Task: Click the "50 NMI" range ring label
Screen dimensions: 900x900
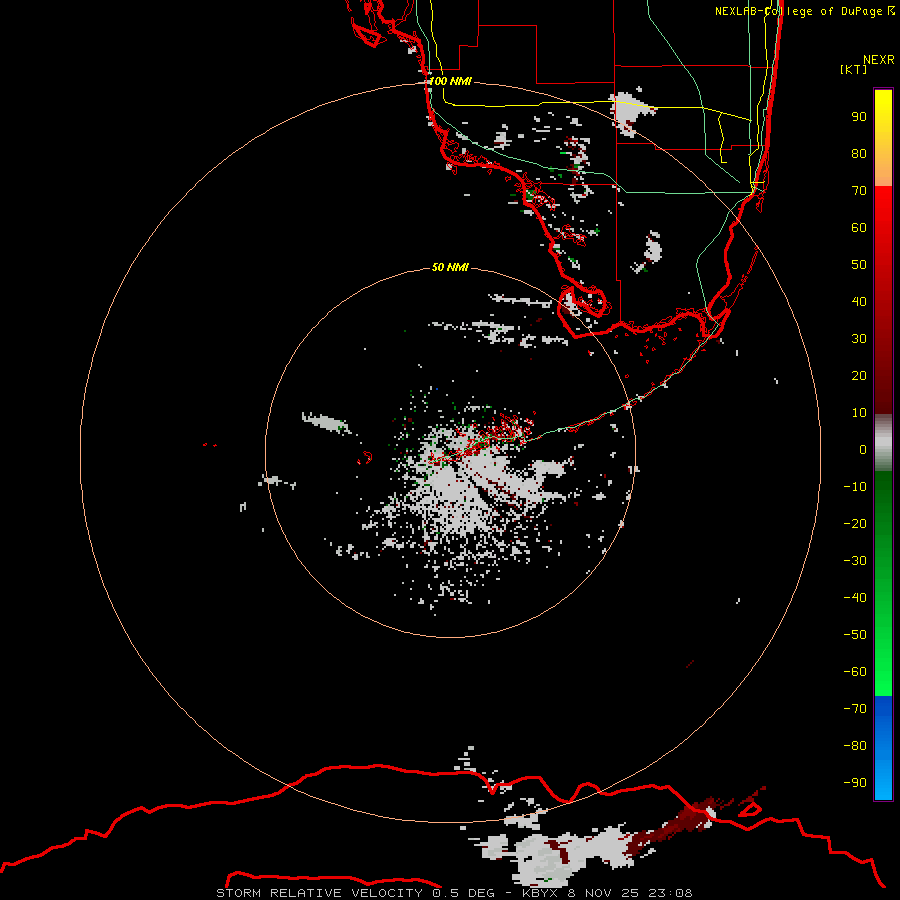Action: pos(450,267)
